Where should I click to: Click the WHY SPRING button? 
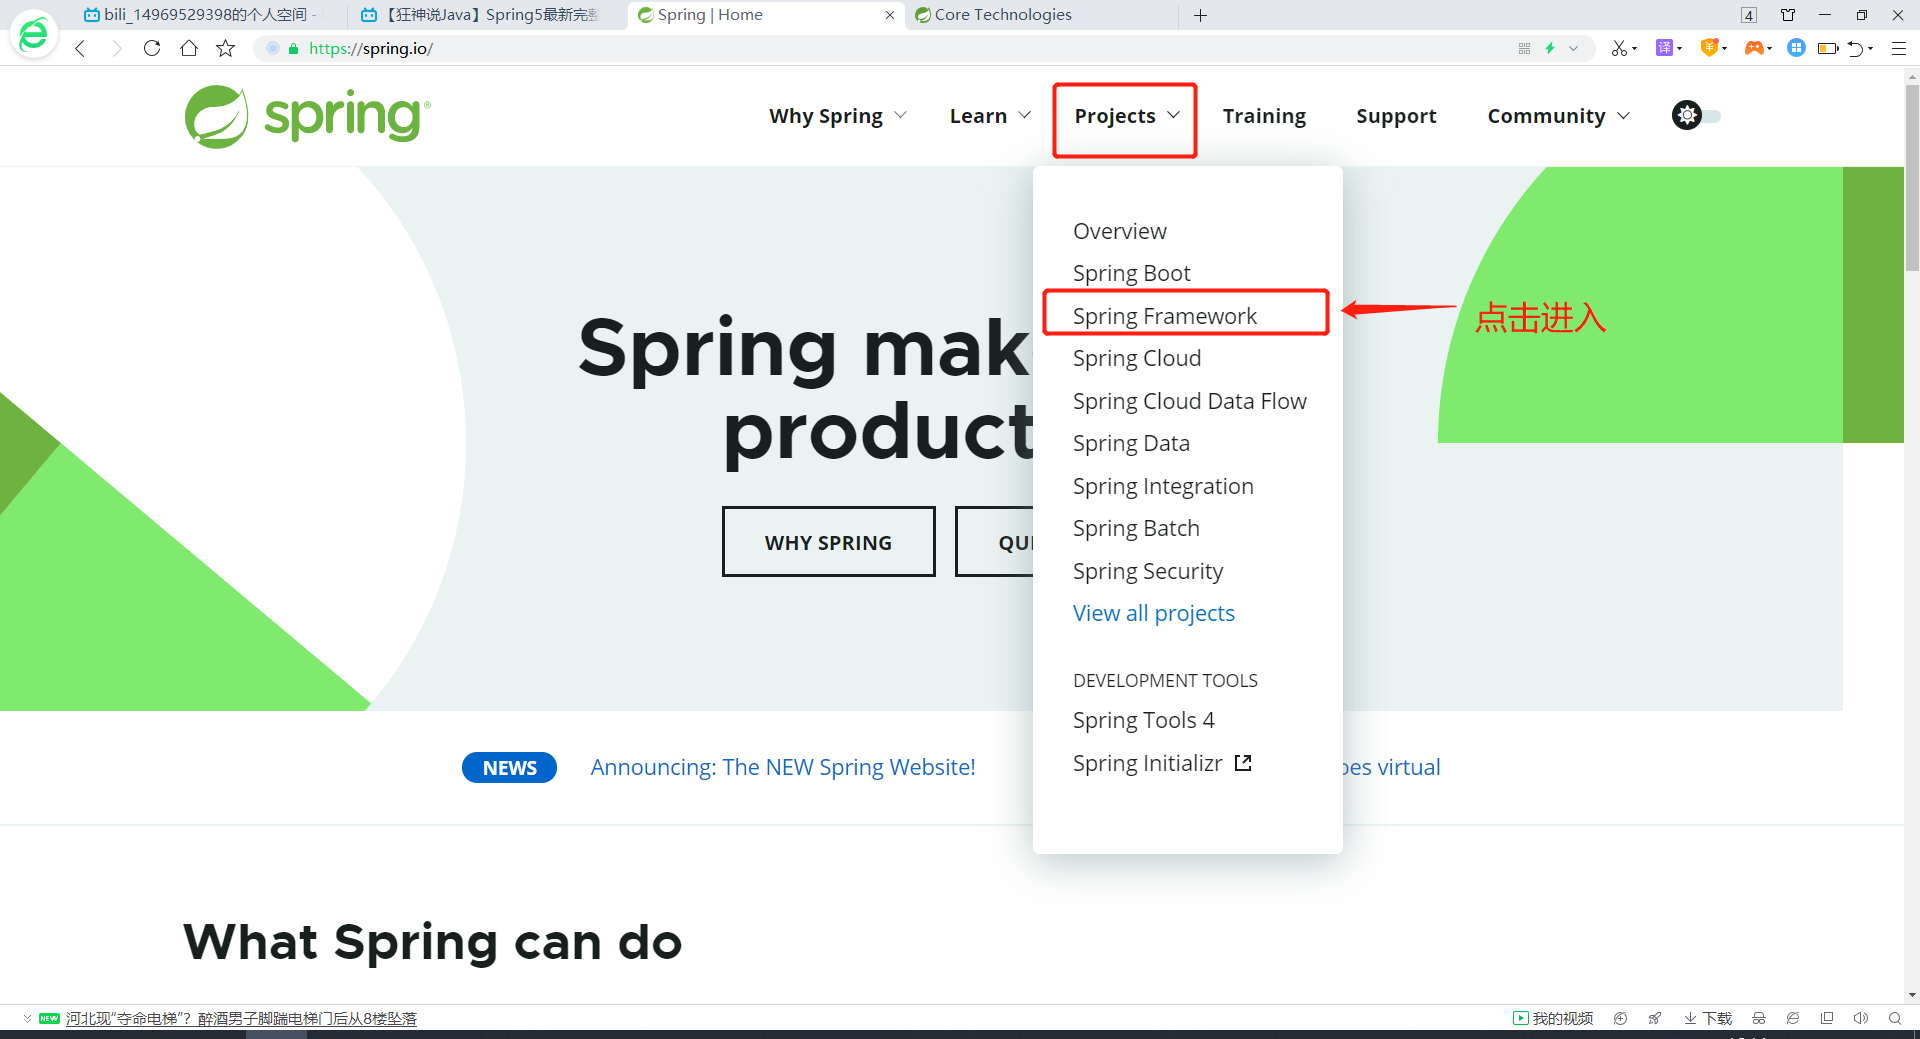click(x=828, y=542)
